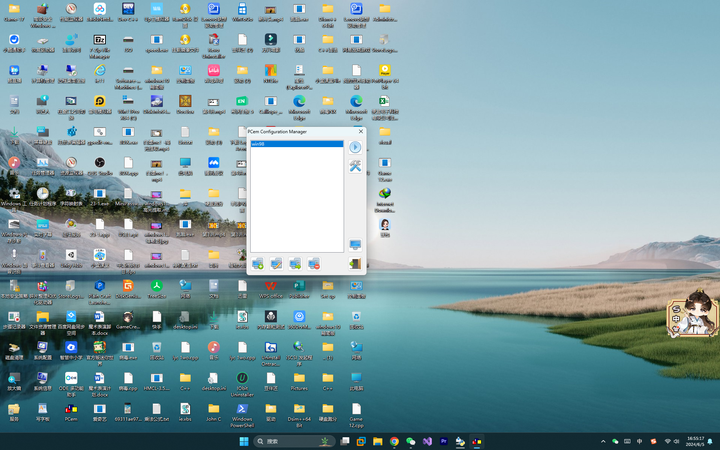Viewport: 720px width, 450px height.
Task: Open the clock and date panel
Action: click(x=694, y=441)
